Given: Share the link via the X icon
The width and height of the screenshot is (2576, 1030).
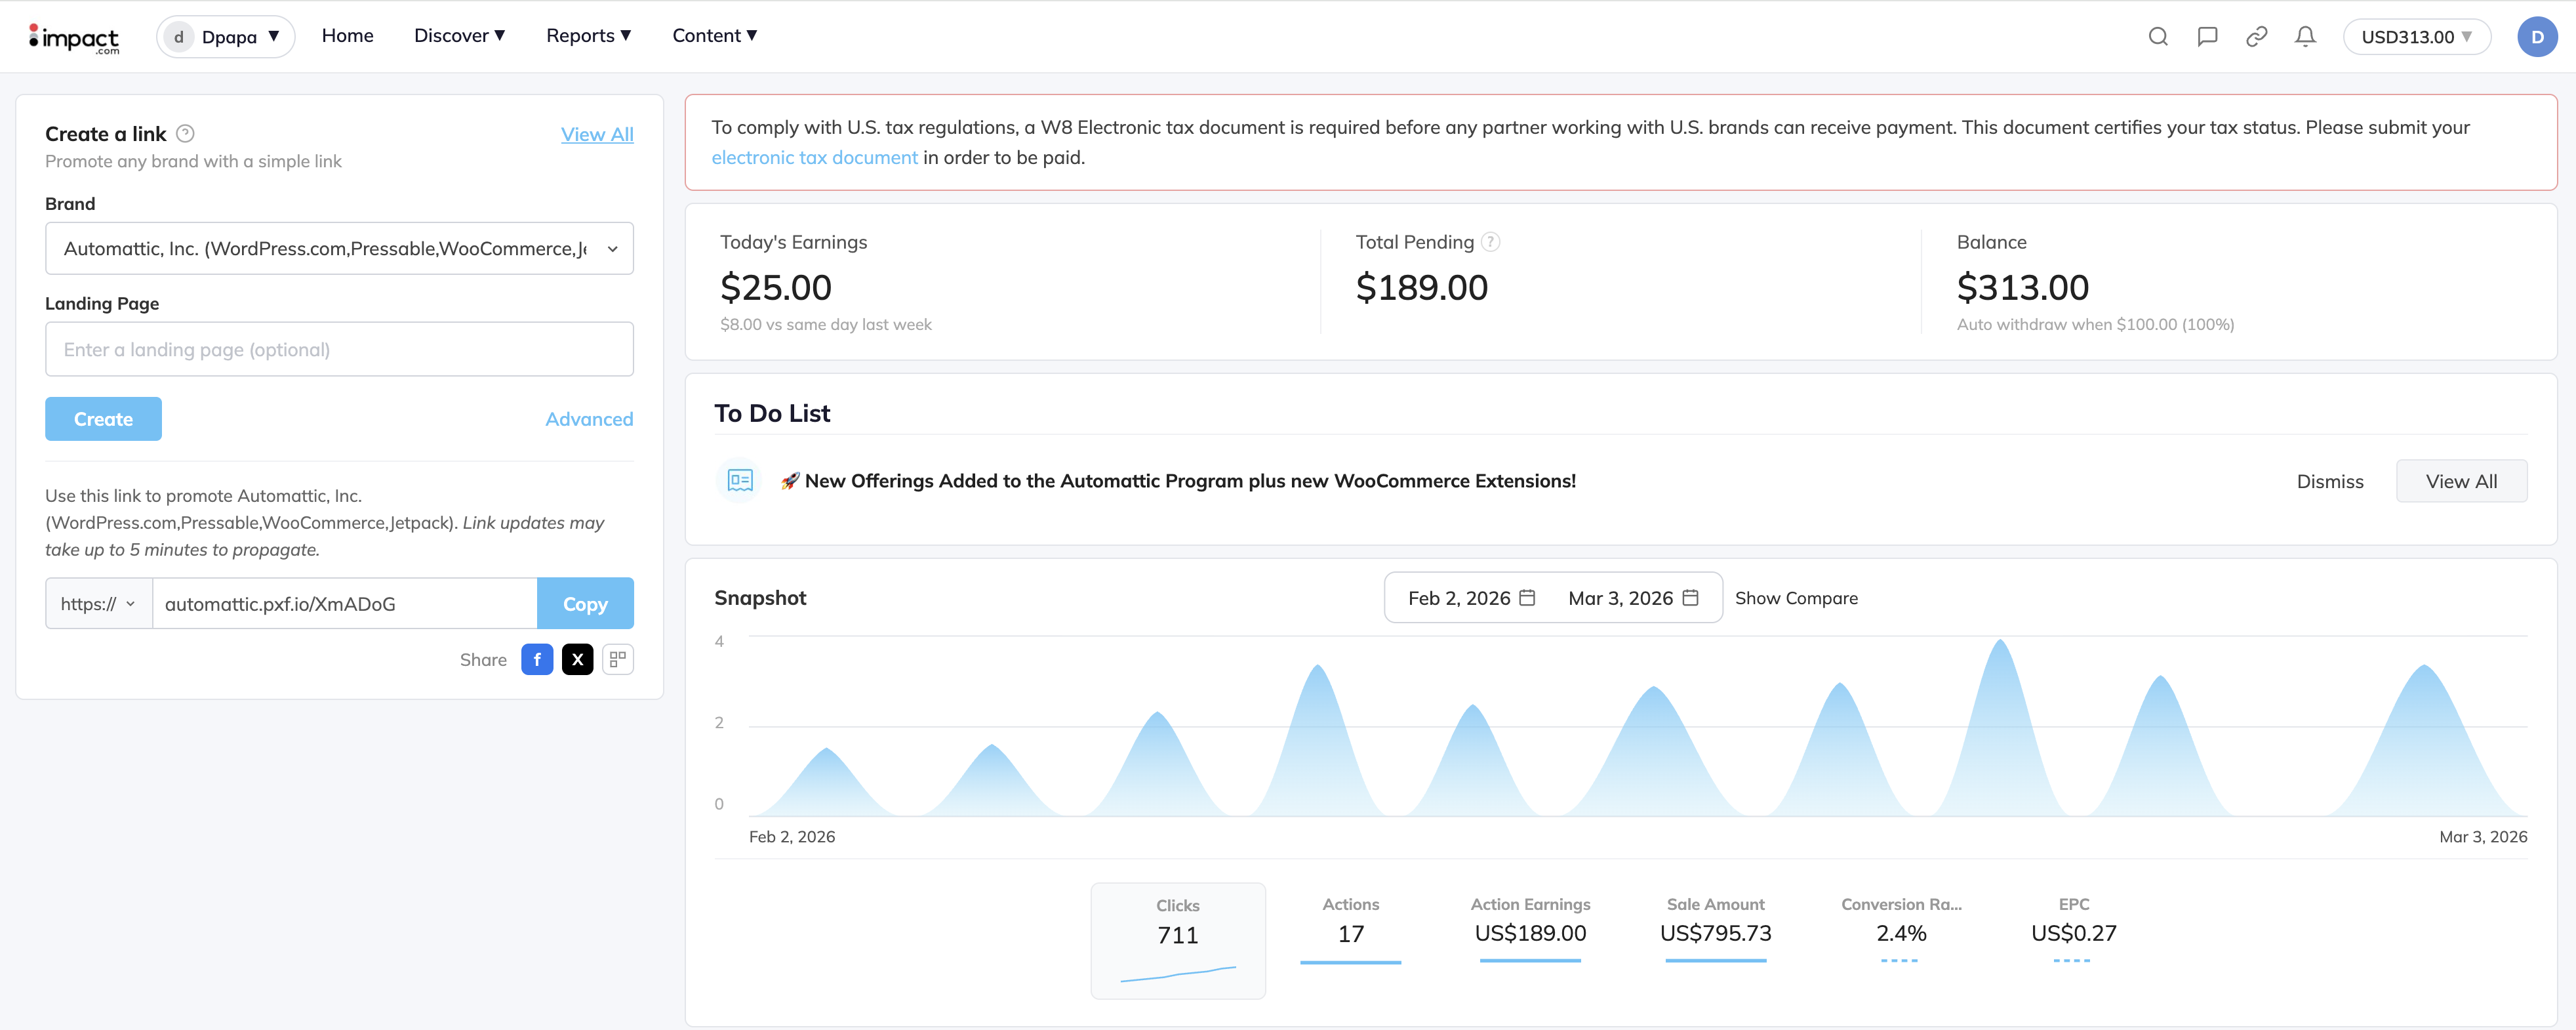Looking at the screenshot, I should 577,659.
